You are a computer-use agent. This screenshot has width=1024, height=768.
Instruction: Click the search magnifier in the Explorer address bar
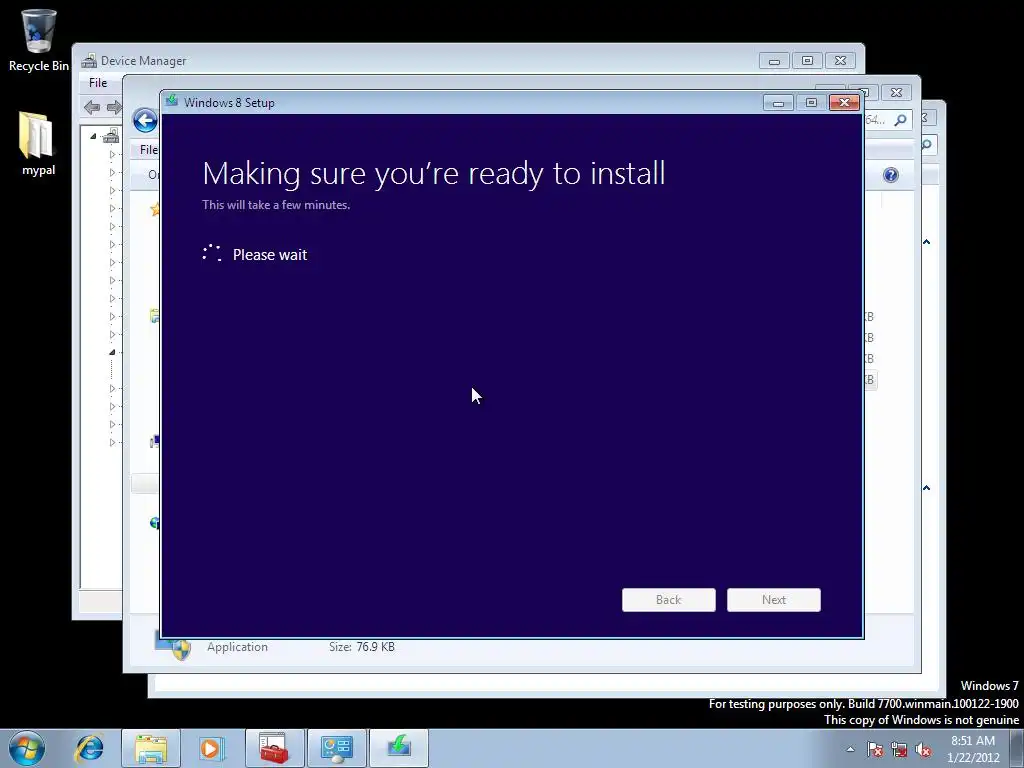click(x=901, y=120)
